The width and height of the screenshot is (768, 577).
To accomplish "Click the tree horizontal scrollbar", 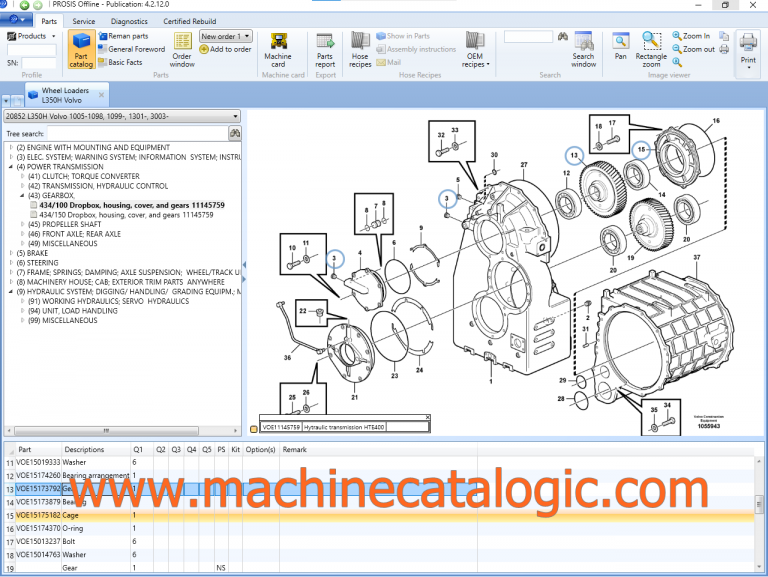I will tap(106, 431).
